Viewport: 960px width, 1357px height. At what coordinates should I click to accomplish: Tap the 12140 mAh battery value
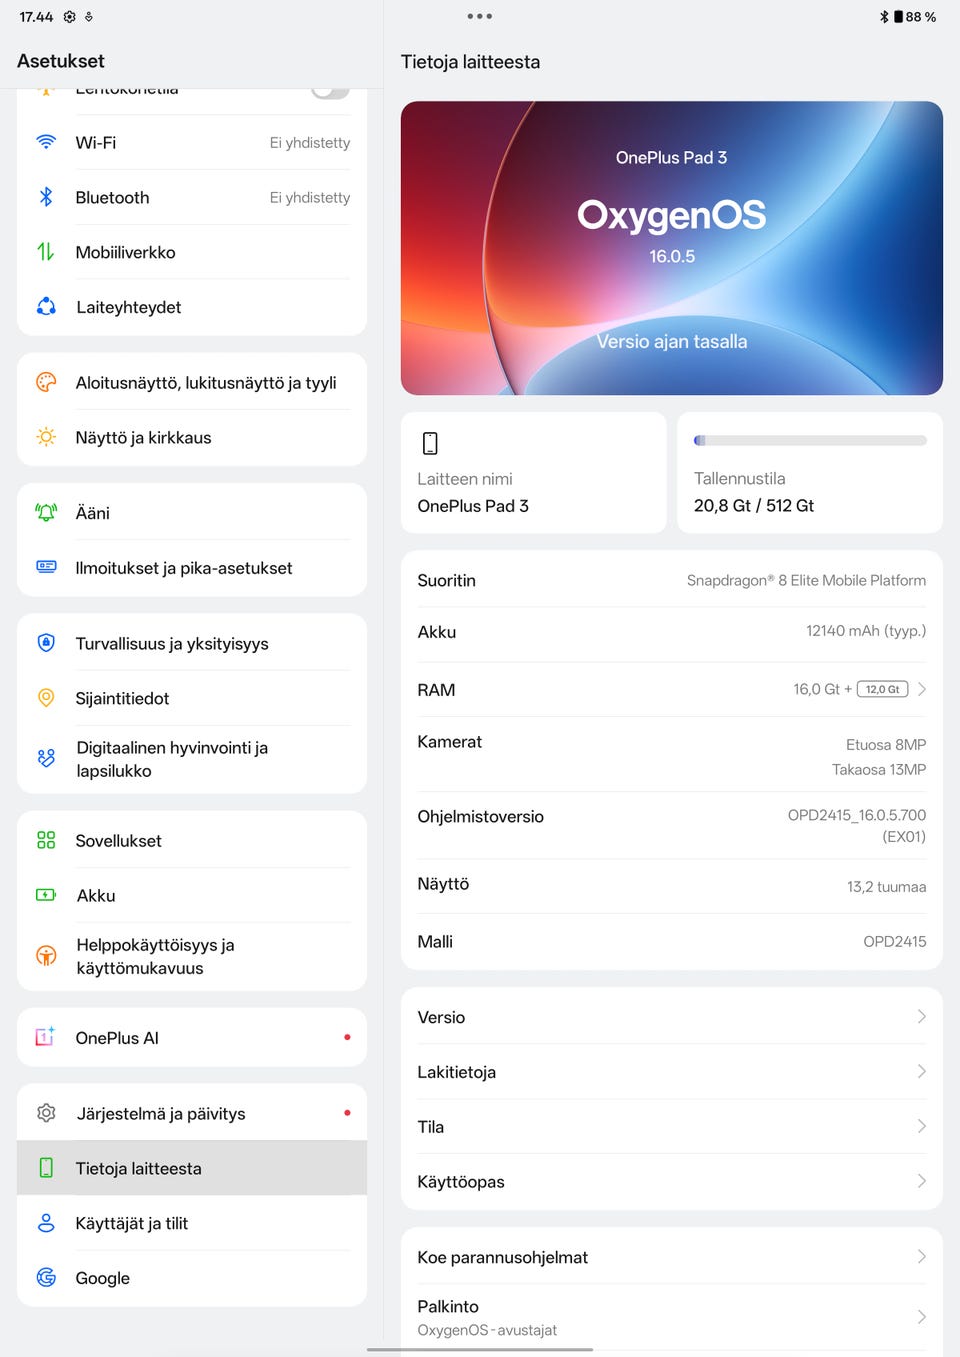click(x=866, y=631)
